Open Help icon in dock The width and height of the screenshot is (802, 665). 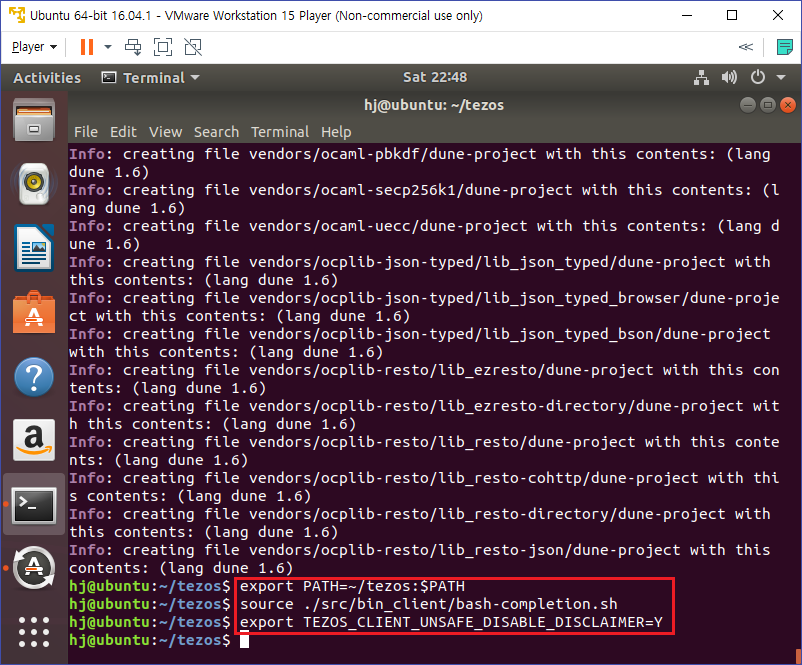34,378
